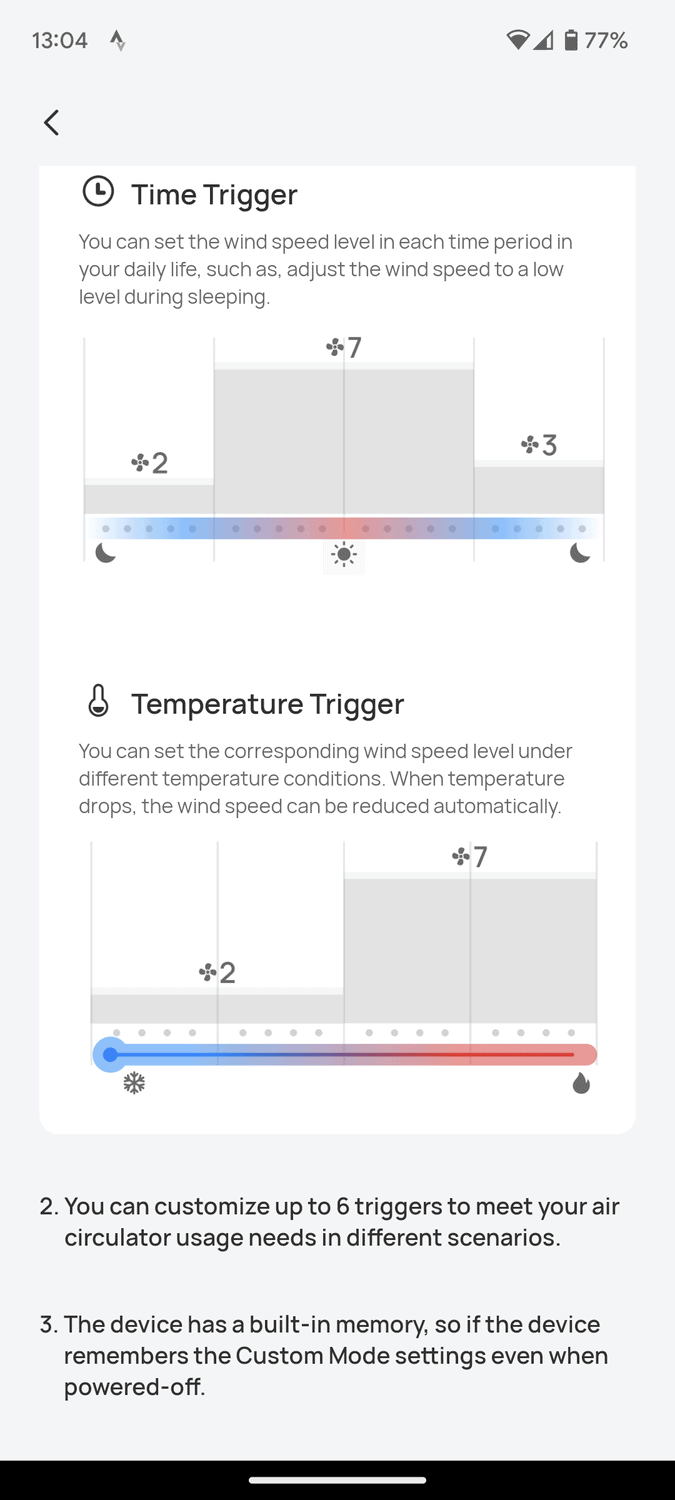Tap the snowflake cold icon
Image resolution: width=675 pixels, height=1500 pixels.
point(134,1083)
